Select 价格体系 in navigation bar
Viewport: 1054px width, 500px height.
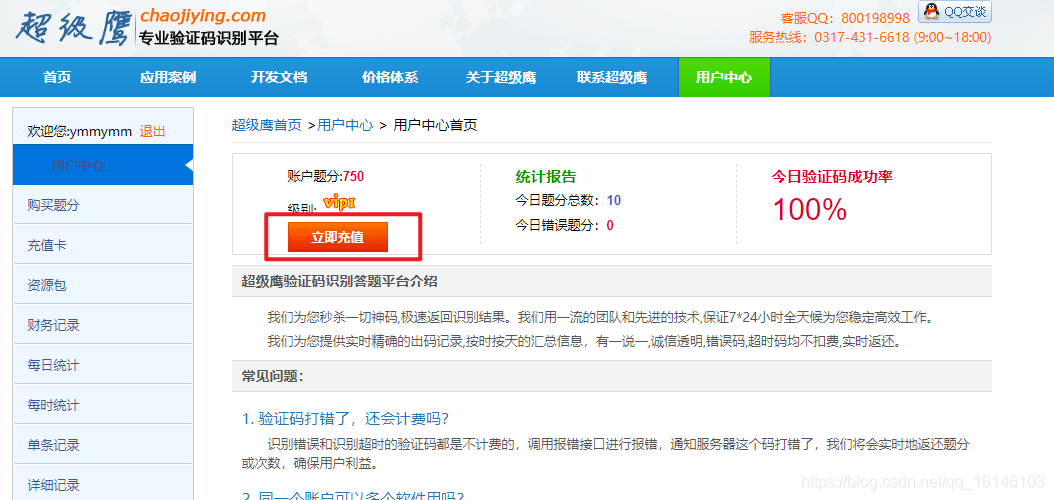(x=390, y=77)
